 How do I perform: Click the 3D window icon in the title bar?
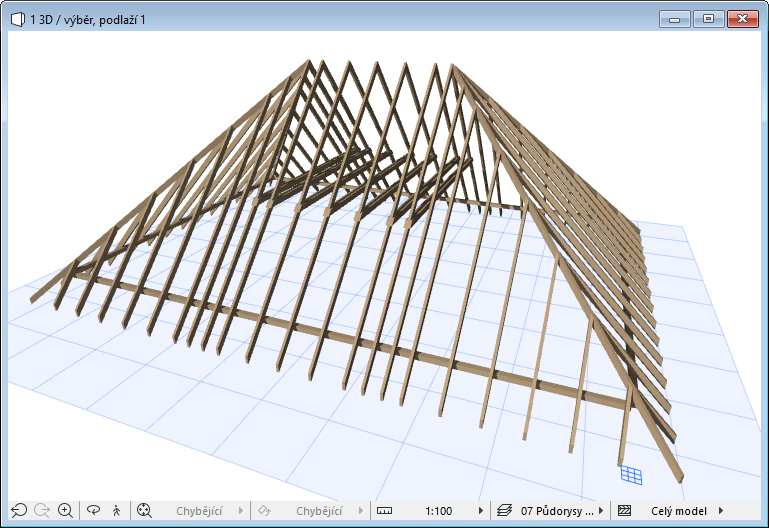coord(18,20)
